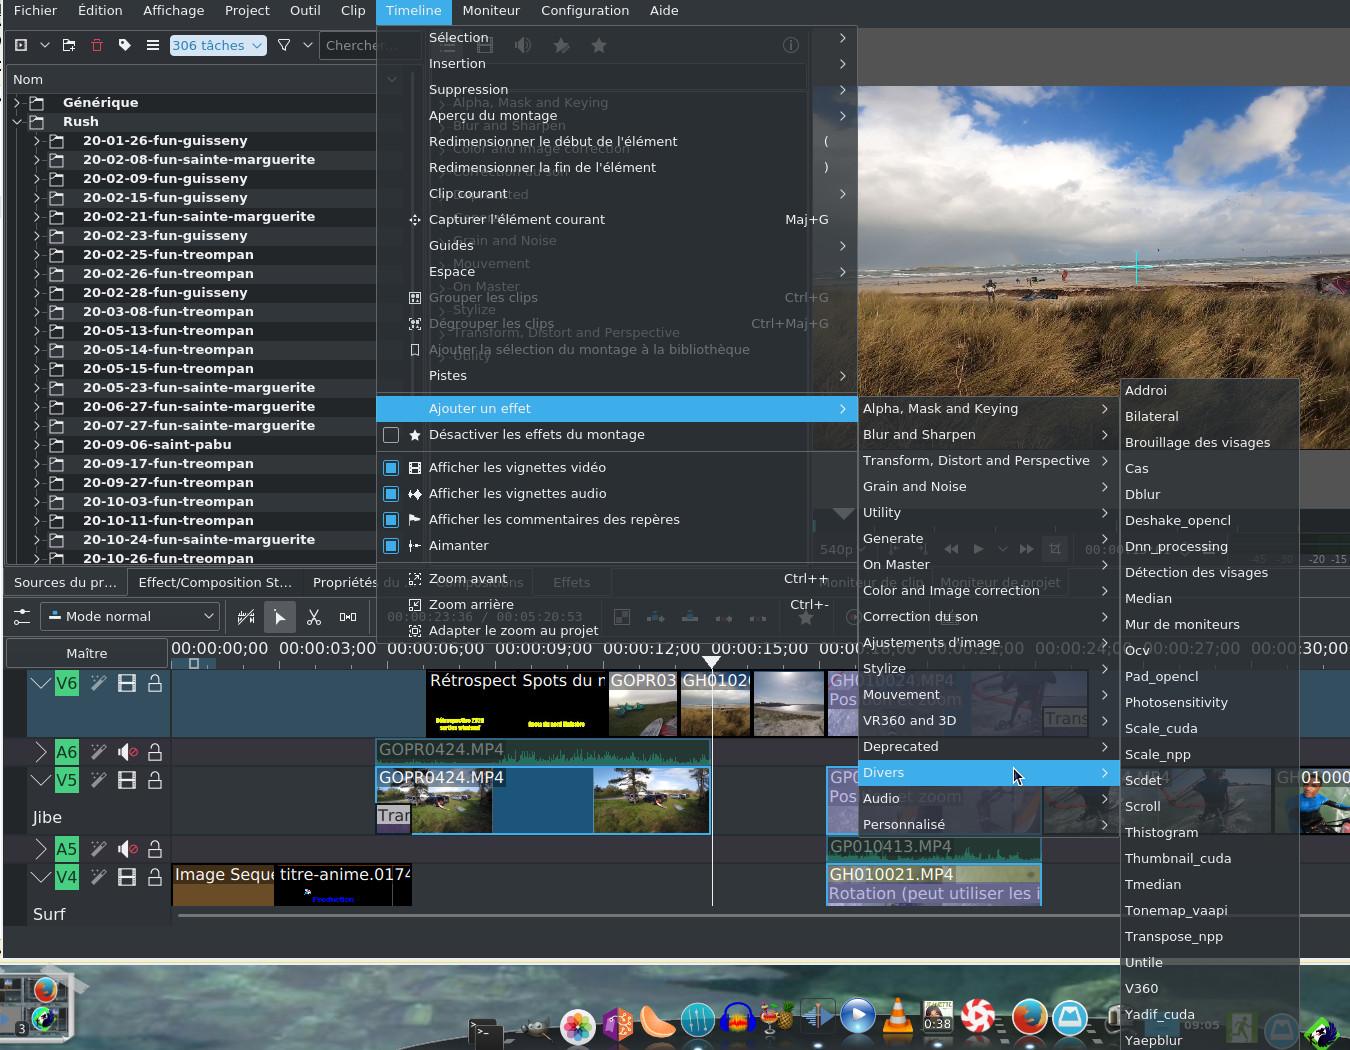The image size is (1350, 1050).
Task: Lock track A5 with padlock
Action: tap(155, 849)
